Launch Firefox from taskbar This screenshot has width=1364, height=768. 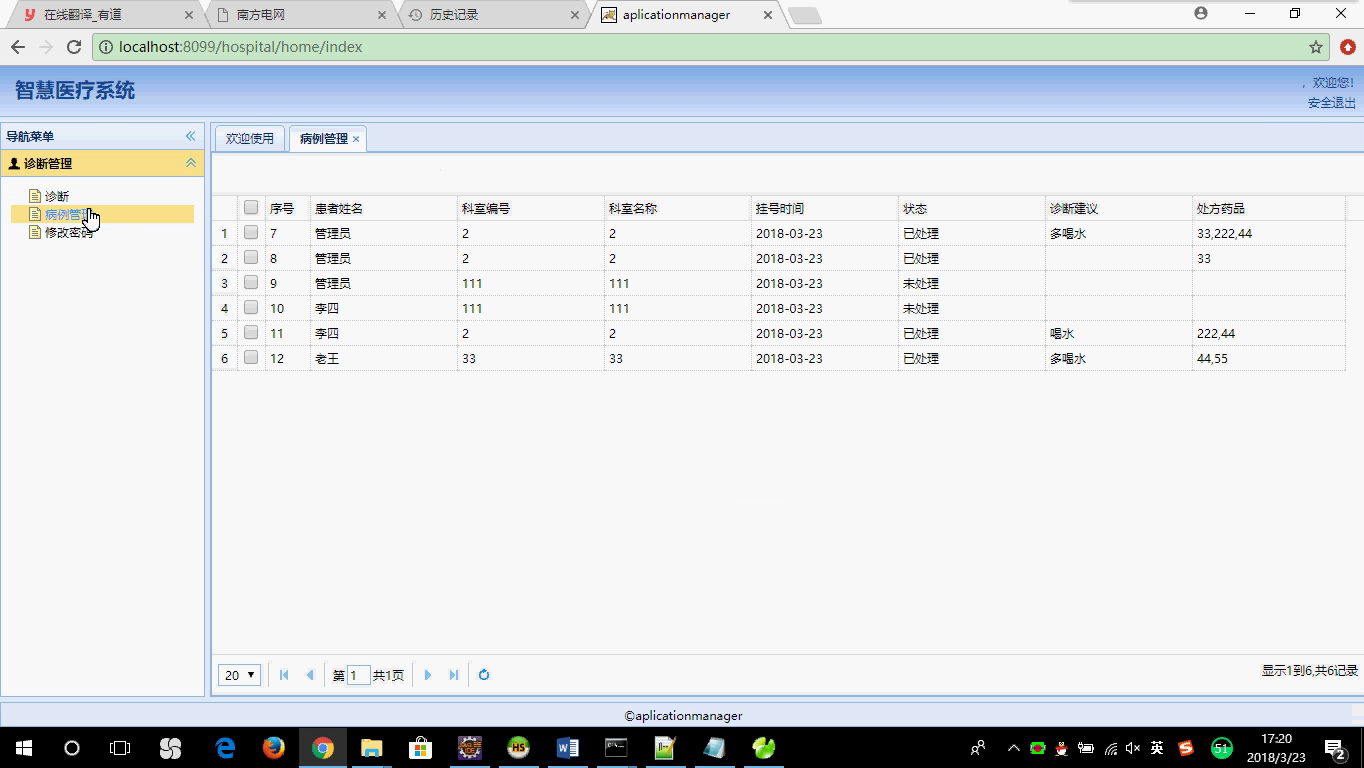click(273, 747)
